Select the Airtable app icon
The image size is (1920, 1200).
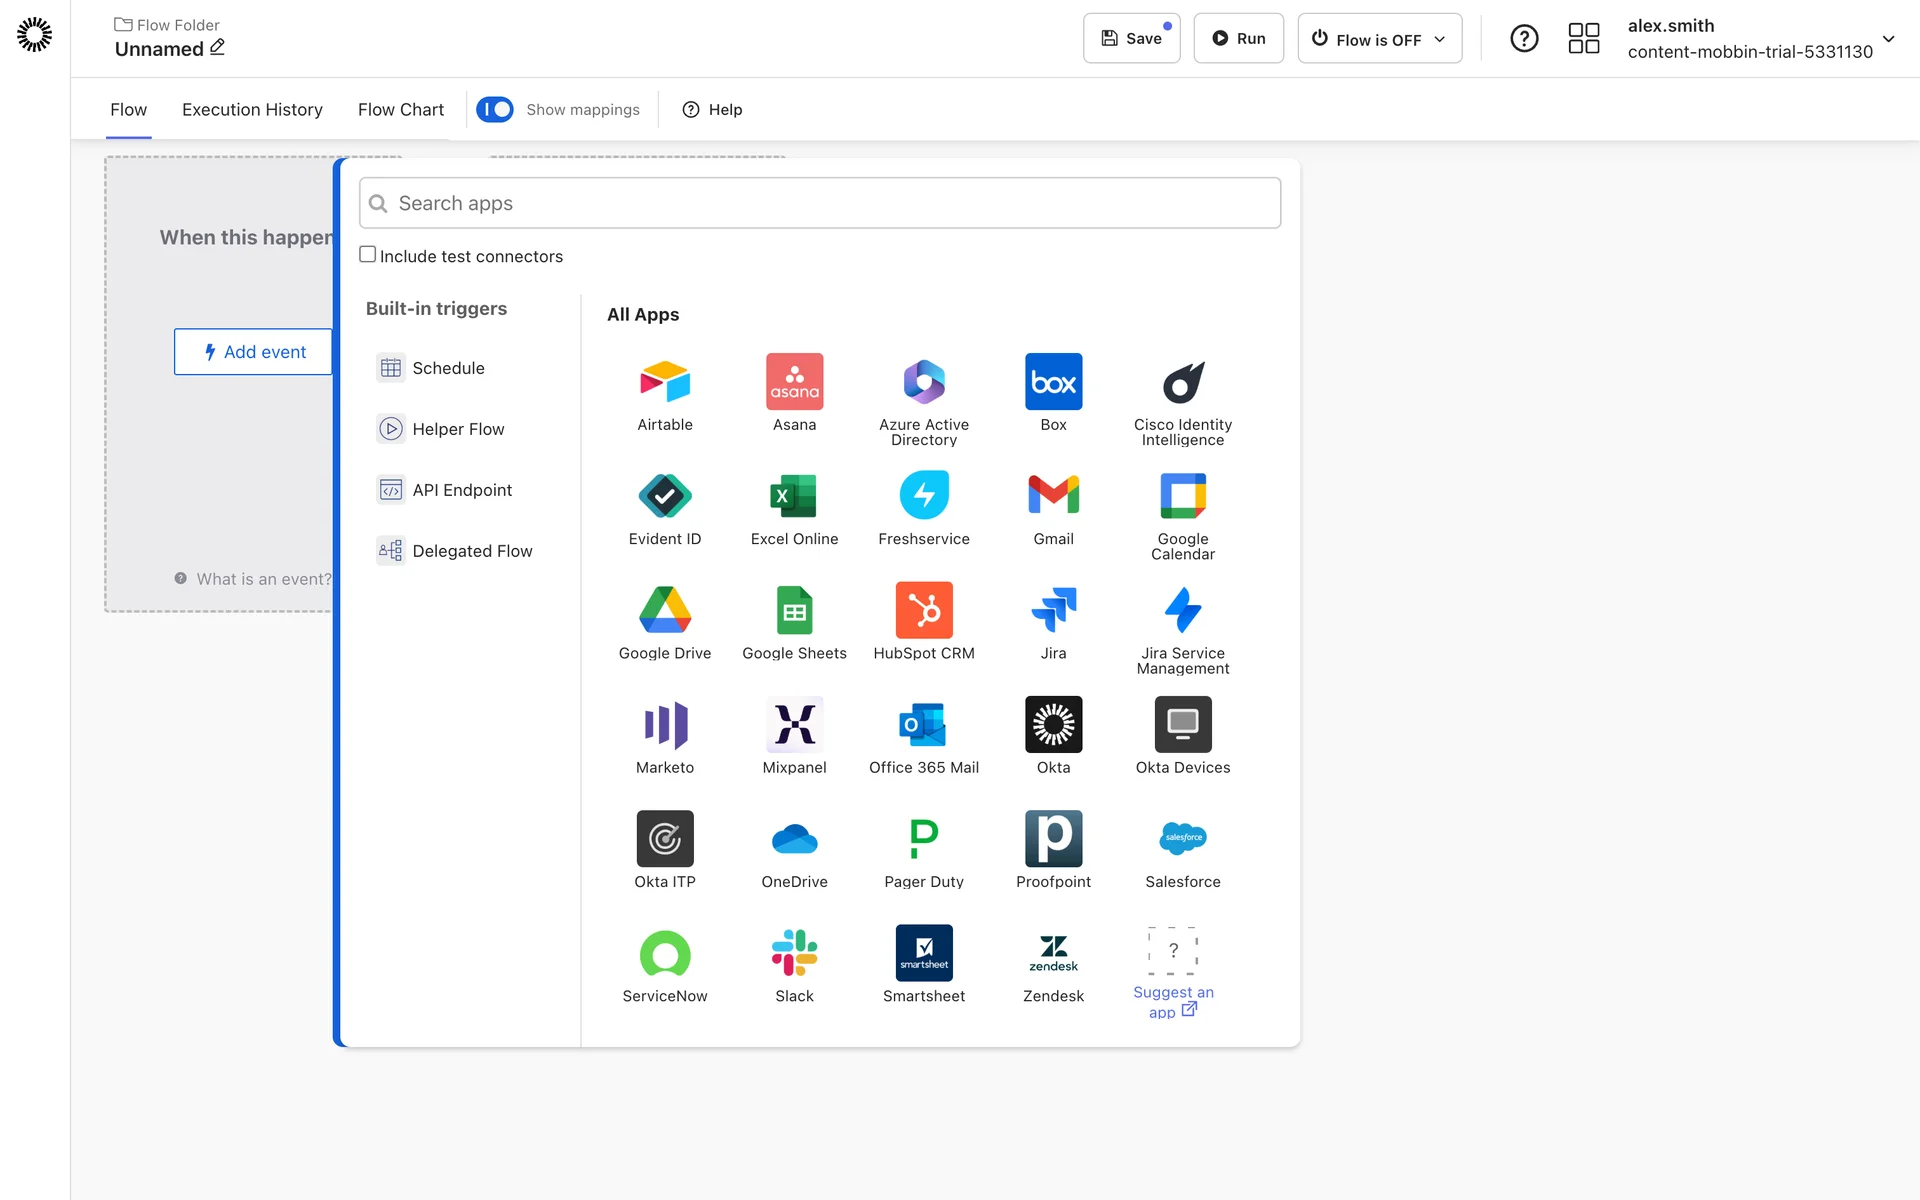coord(664,382)
